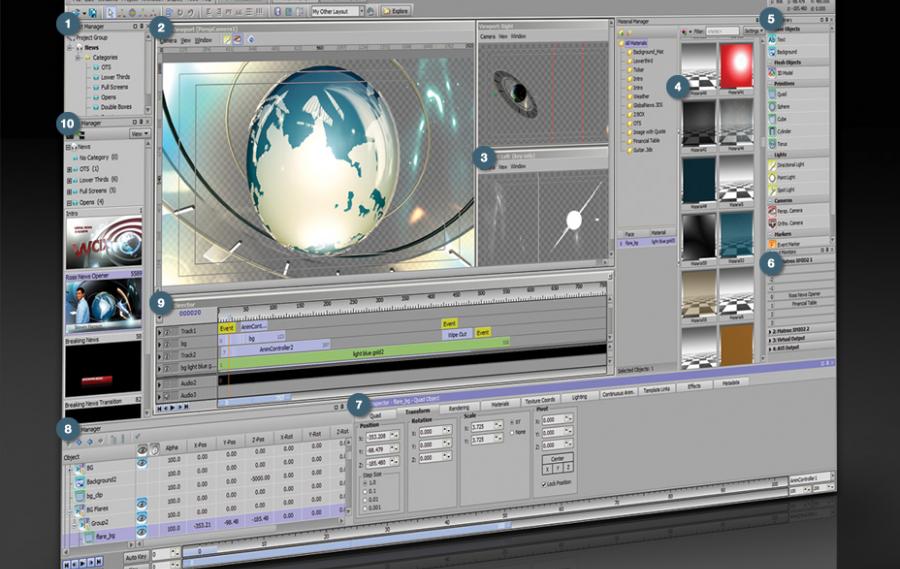The width and height of the screenshot is (900, 569).
Task: Select the arrow pointer tool in main toolbar
Action: pyautogui.click(x=111, y=11)
